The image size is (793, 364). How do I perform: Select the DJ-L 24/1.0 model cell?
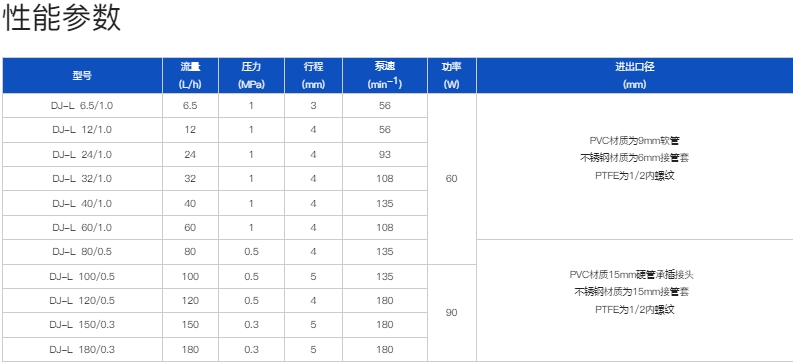(82, 155)
